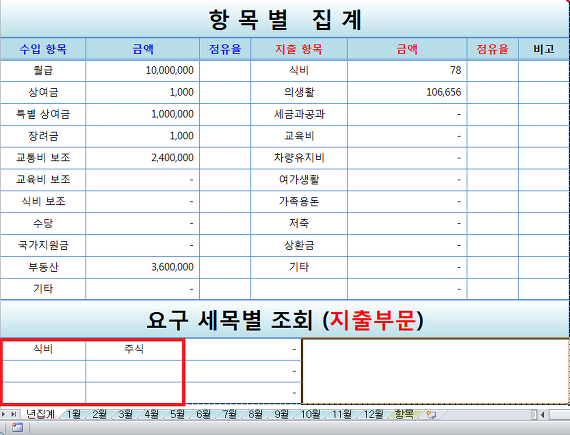
Task: Go to the next sheet tab arrow
Action: [x=4, y=414]
